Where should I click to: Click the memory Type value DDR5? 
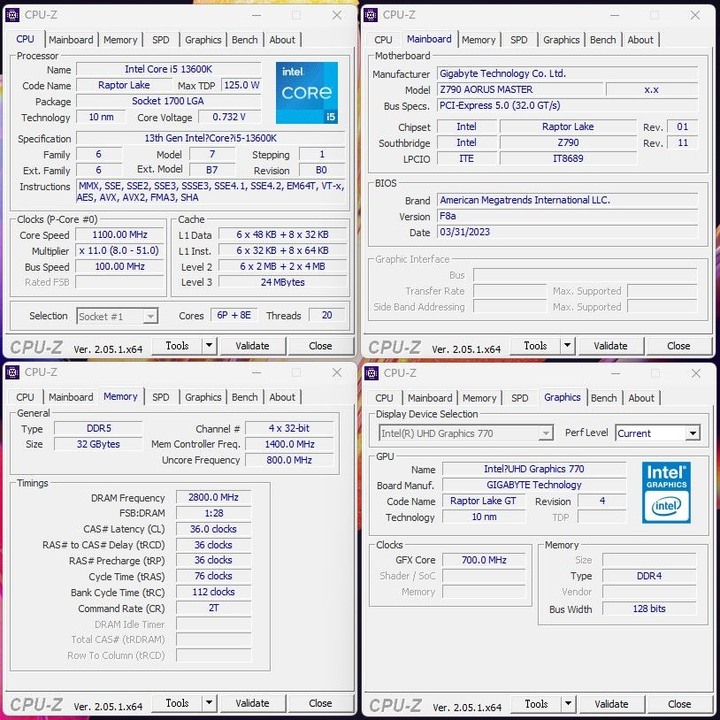pos(98,428)
